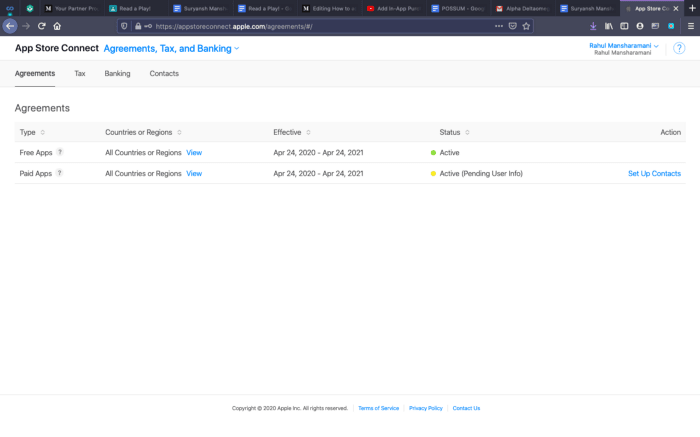This screenshot has width=700, height=437.
Task: Open the tracking protection shield icon
Action: coord(124,26)
